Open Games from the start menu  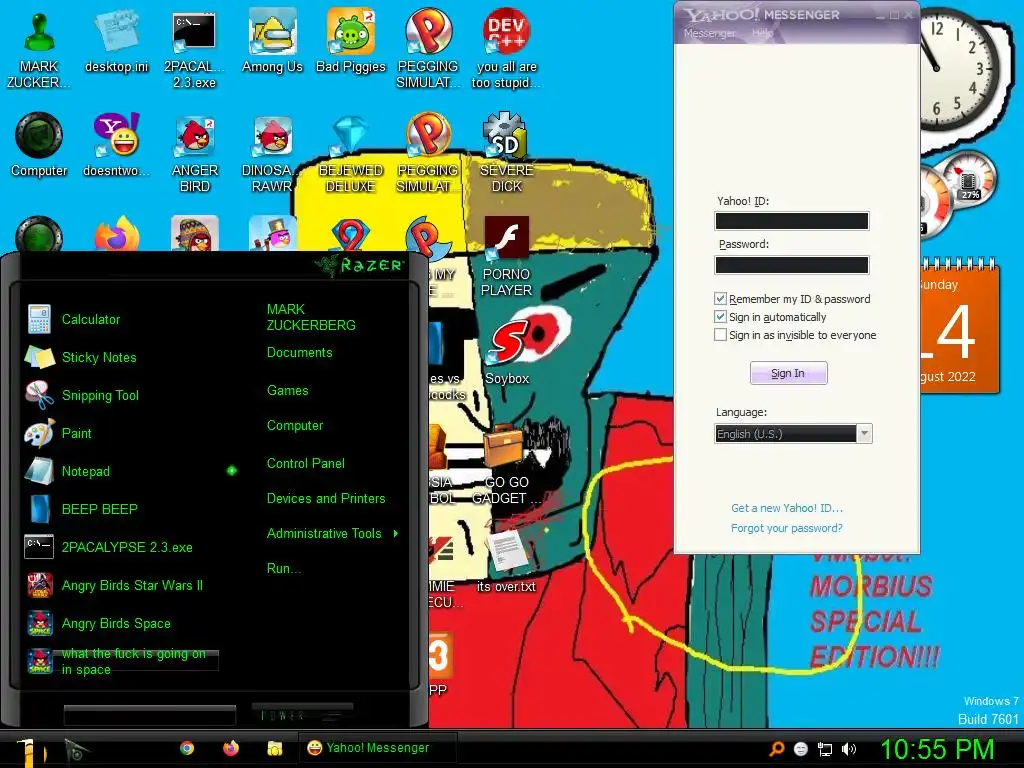[287, 391]
